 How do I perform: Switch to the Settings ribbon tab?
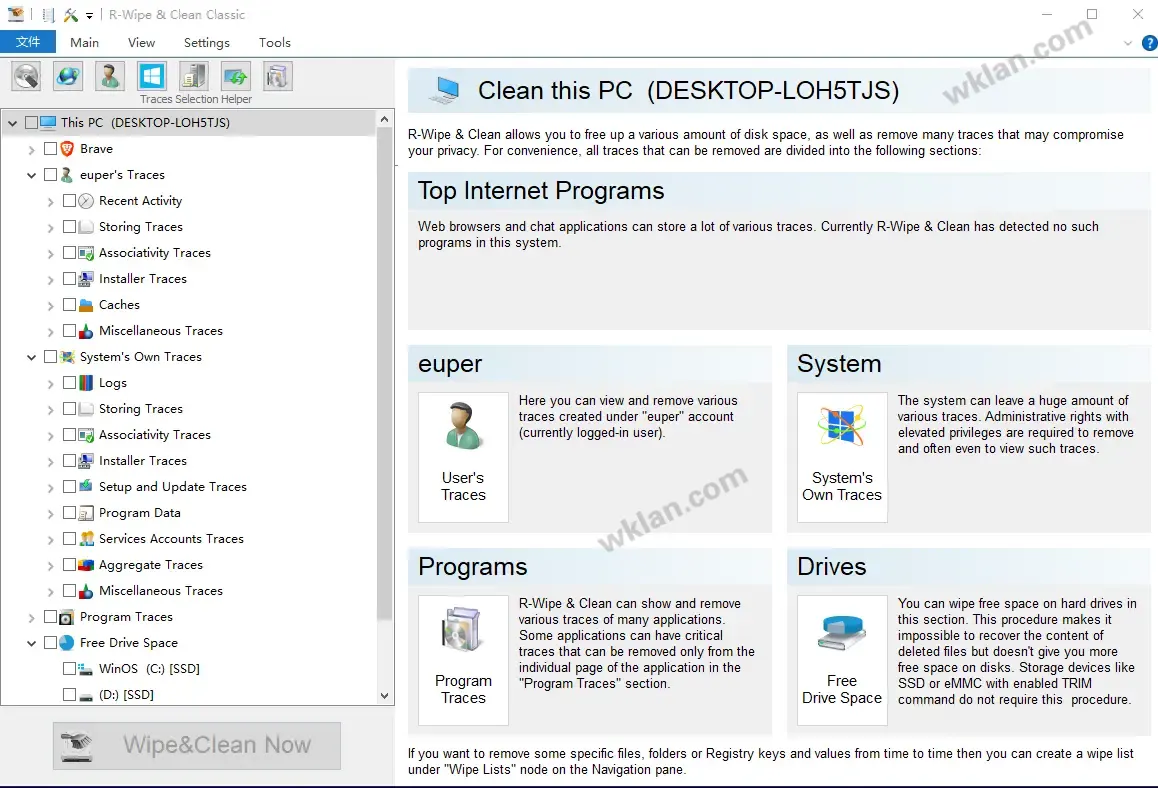pyautogui.click(x=207, y=42)
